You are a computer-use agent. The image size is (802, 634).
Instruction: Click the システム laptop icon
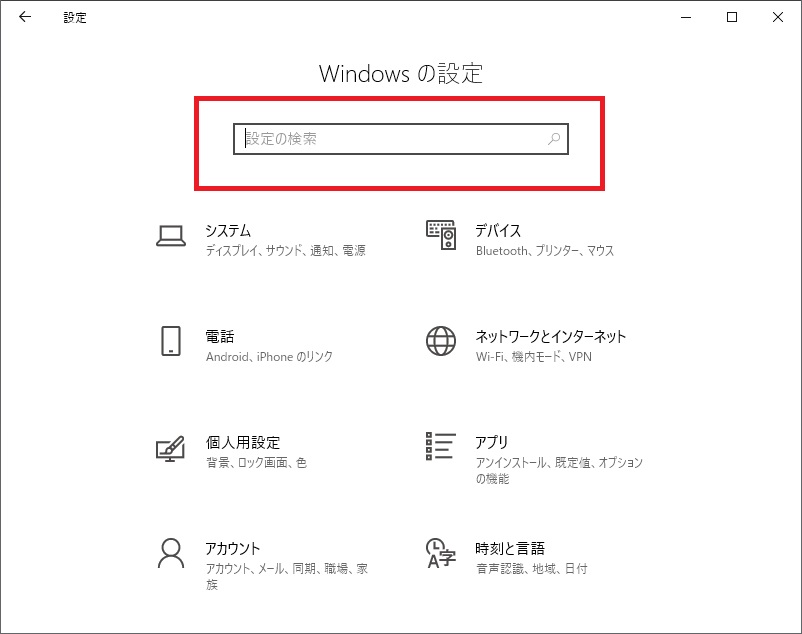click(171, 237)
